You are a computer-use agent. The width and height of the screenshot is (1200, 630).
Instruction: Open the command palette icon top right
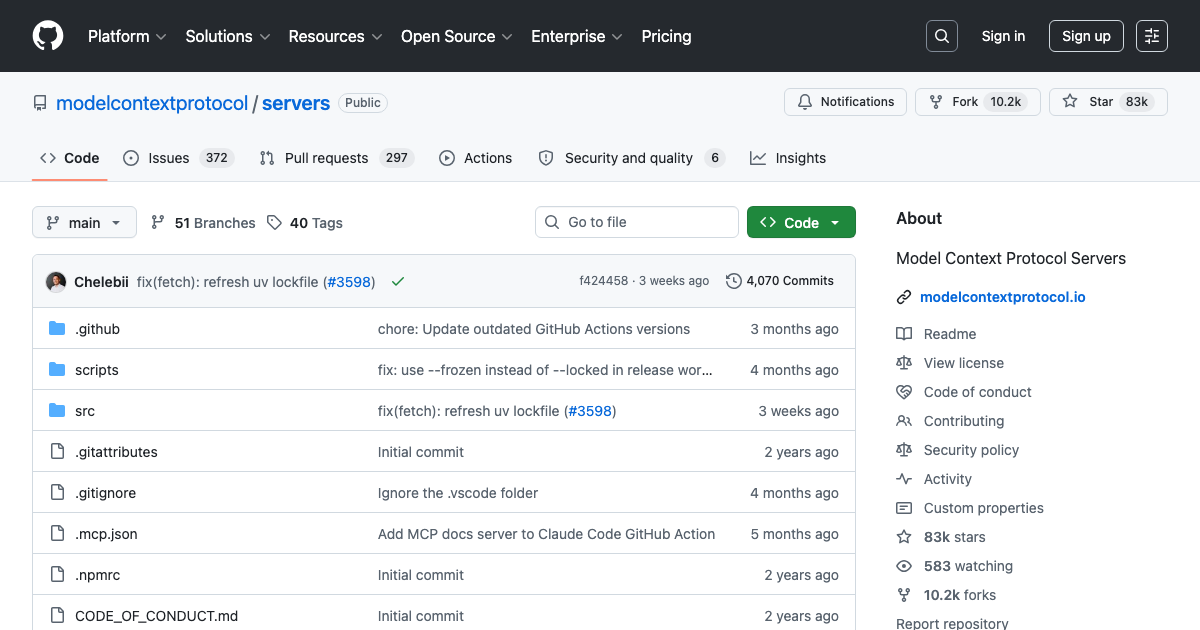[1151, 35]
